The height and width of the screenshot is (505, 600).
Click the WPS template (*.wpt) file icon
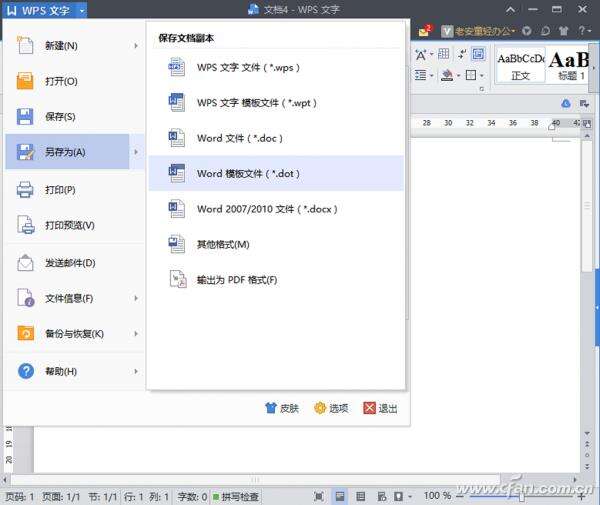click(x=177, y=103)
